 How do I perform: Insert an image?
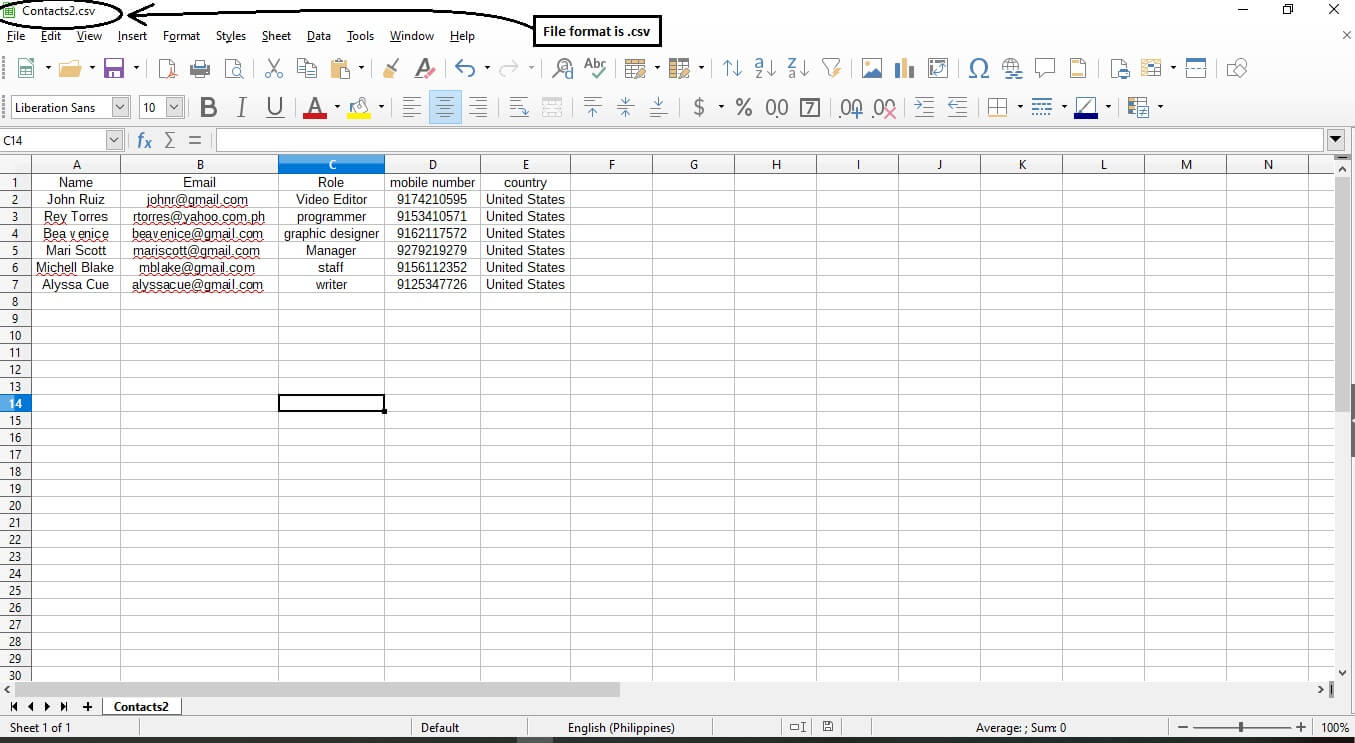tap(870, 68)
